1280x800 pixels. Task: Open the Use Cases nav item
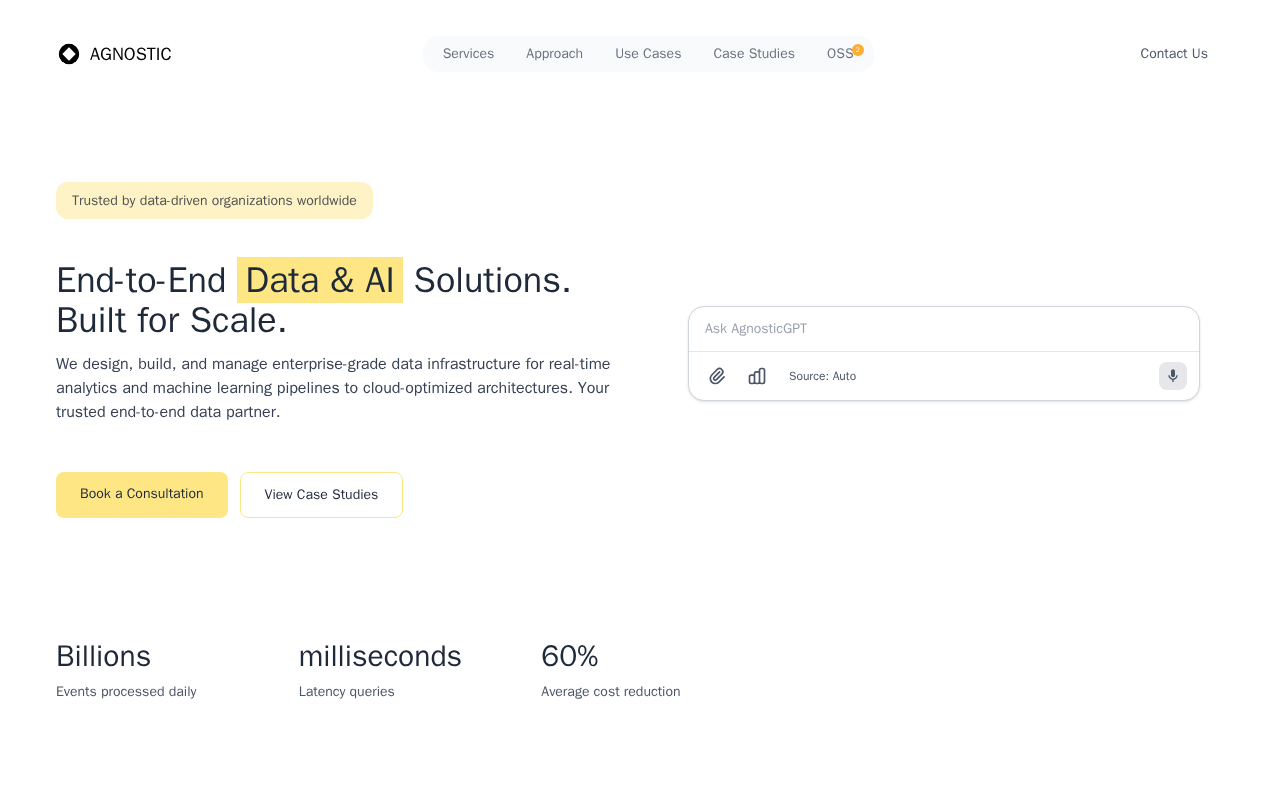(x=648, y=54)
